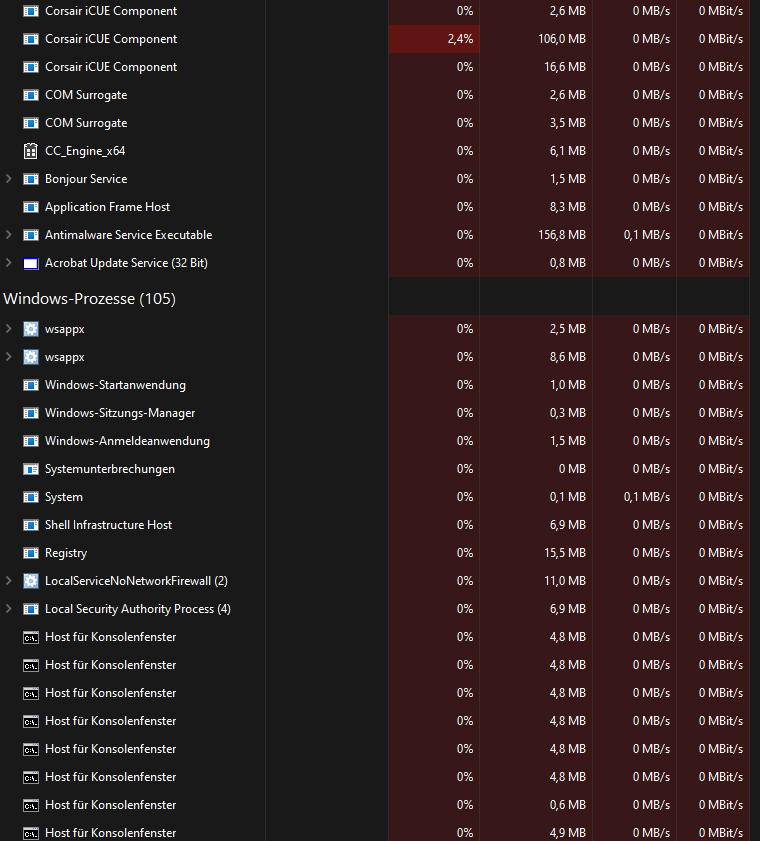Expand the wsappx row with 2,5 MB

(9, 328)
